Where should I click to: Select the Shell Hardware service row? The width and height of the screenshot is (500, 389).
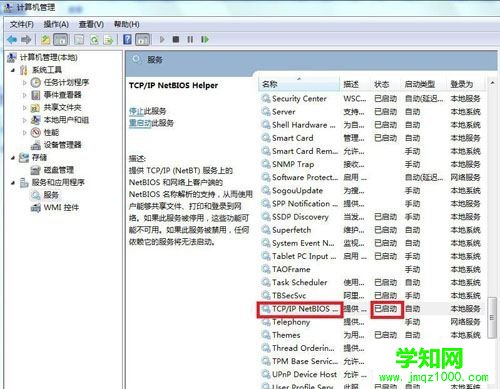point(371,125)
